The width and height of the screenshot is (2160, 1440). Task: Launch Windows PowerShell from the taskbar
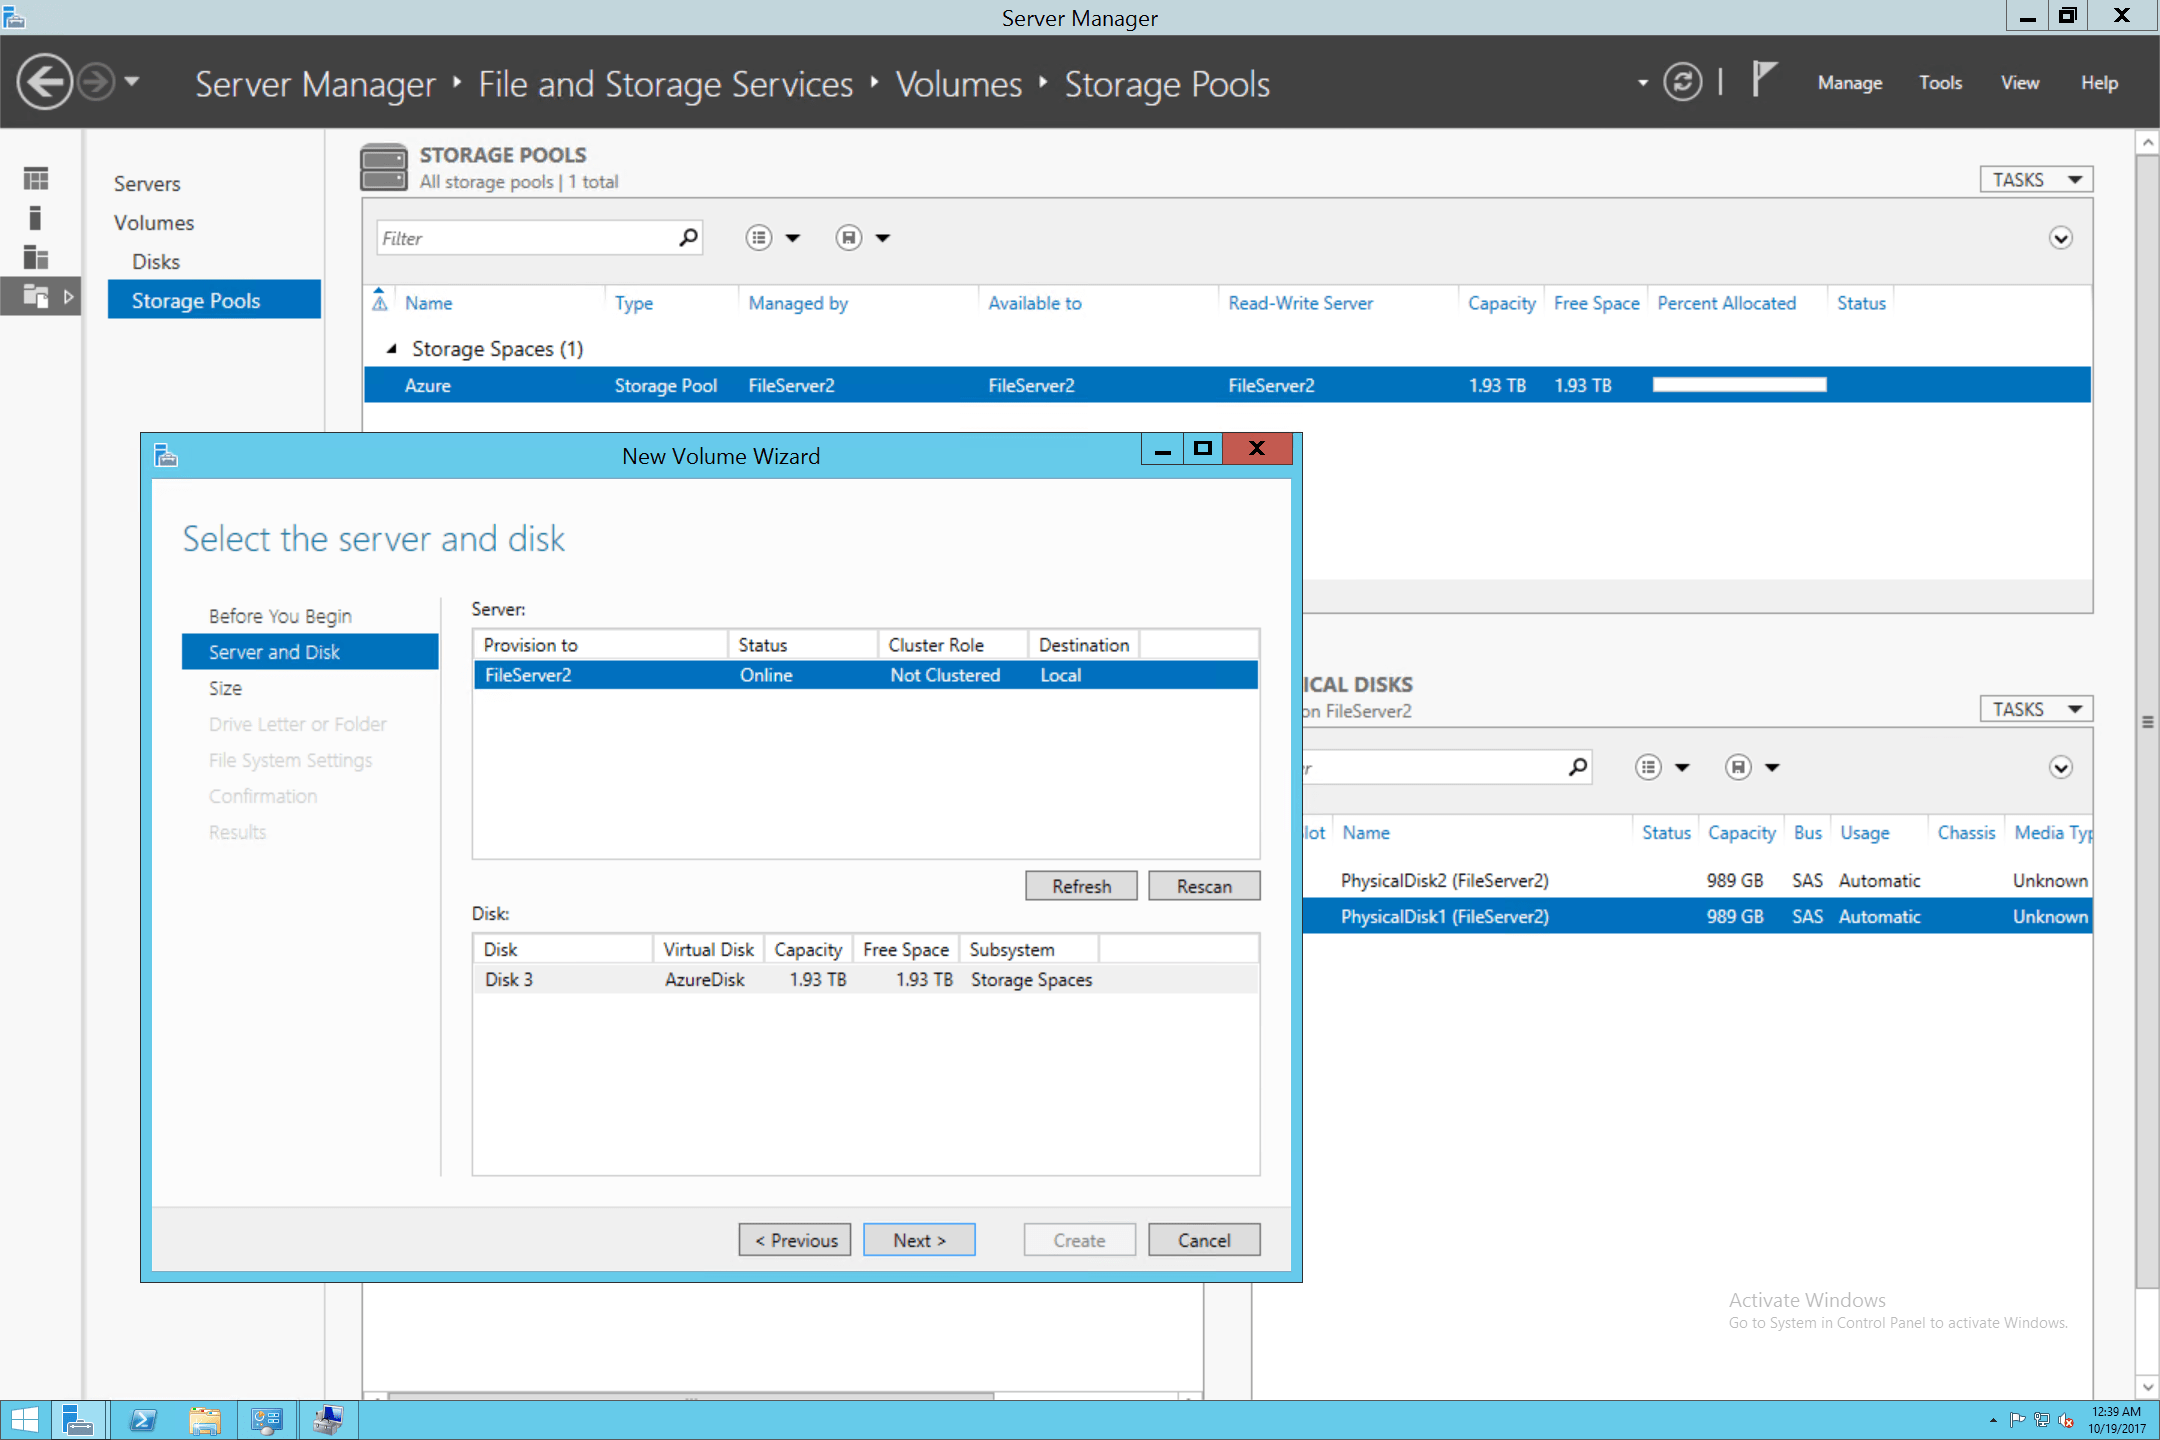[143, 1419]
